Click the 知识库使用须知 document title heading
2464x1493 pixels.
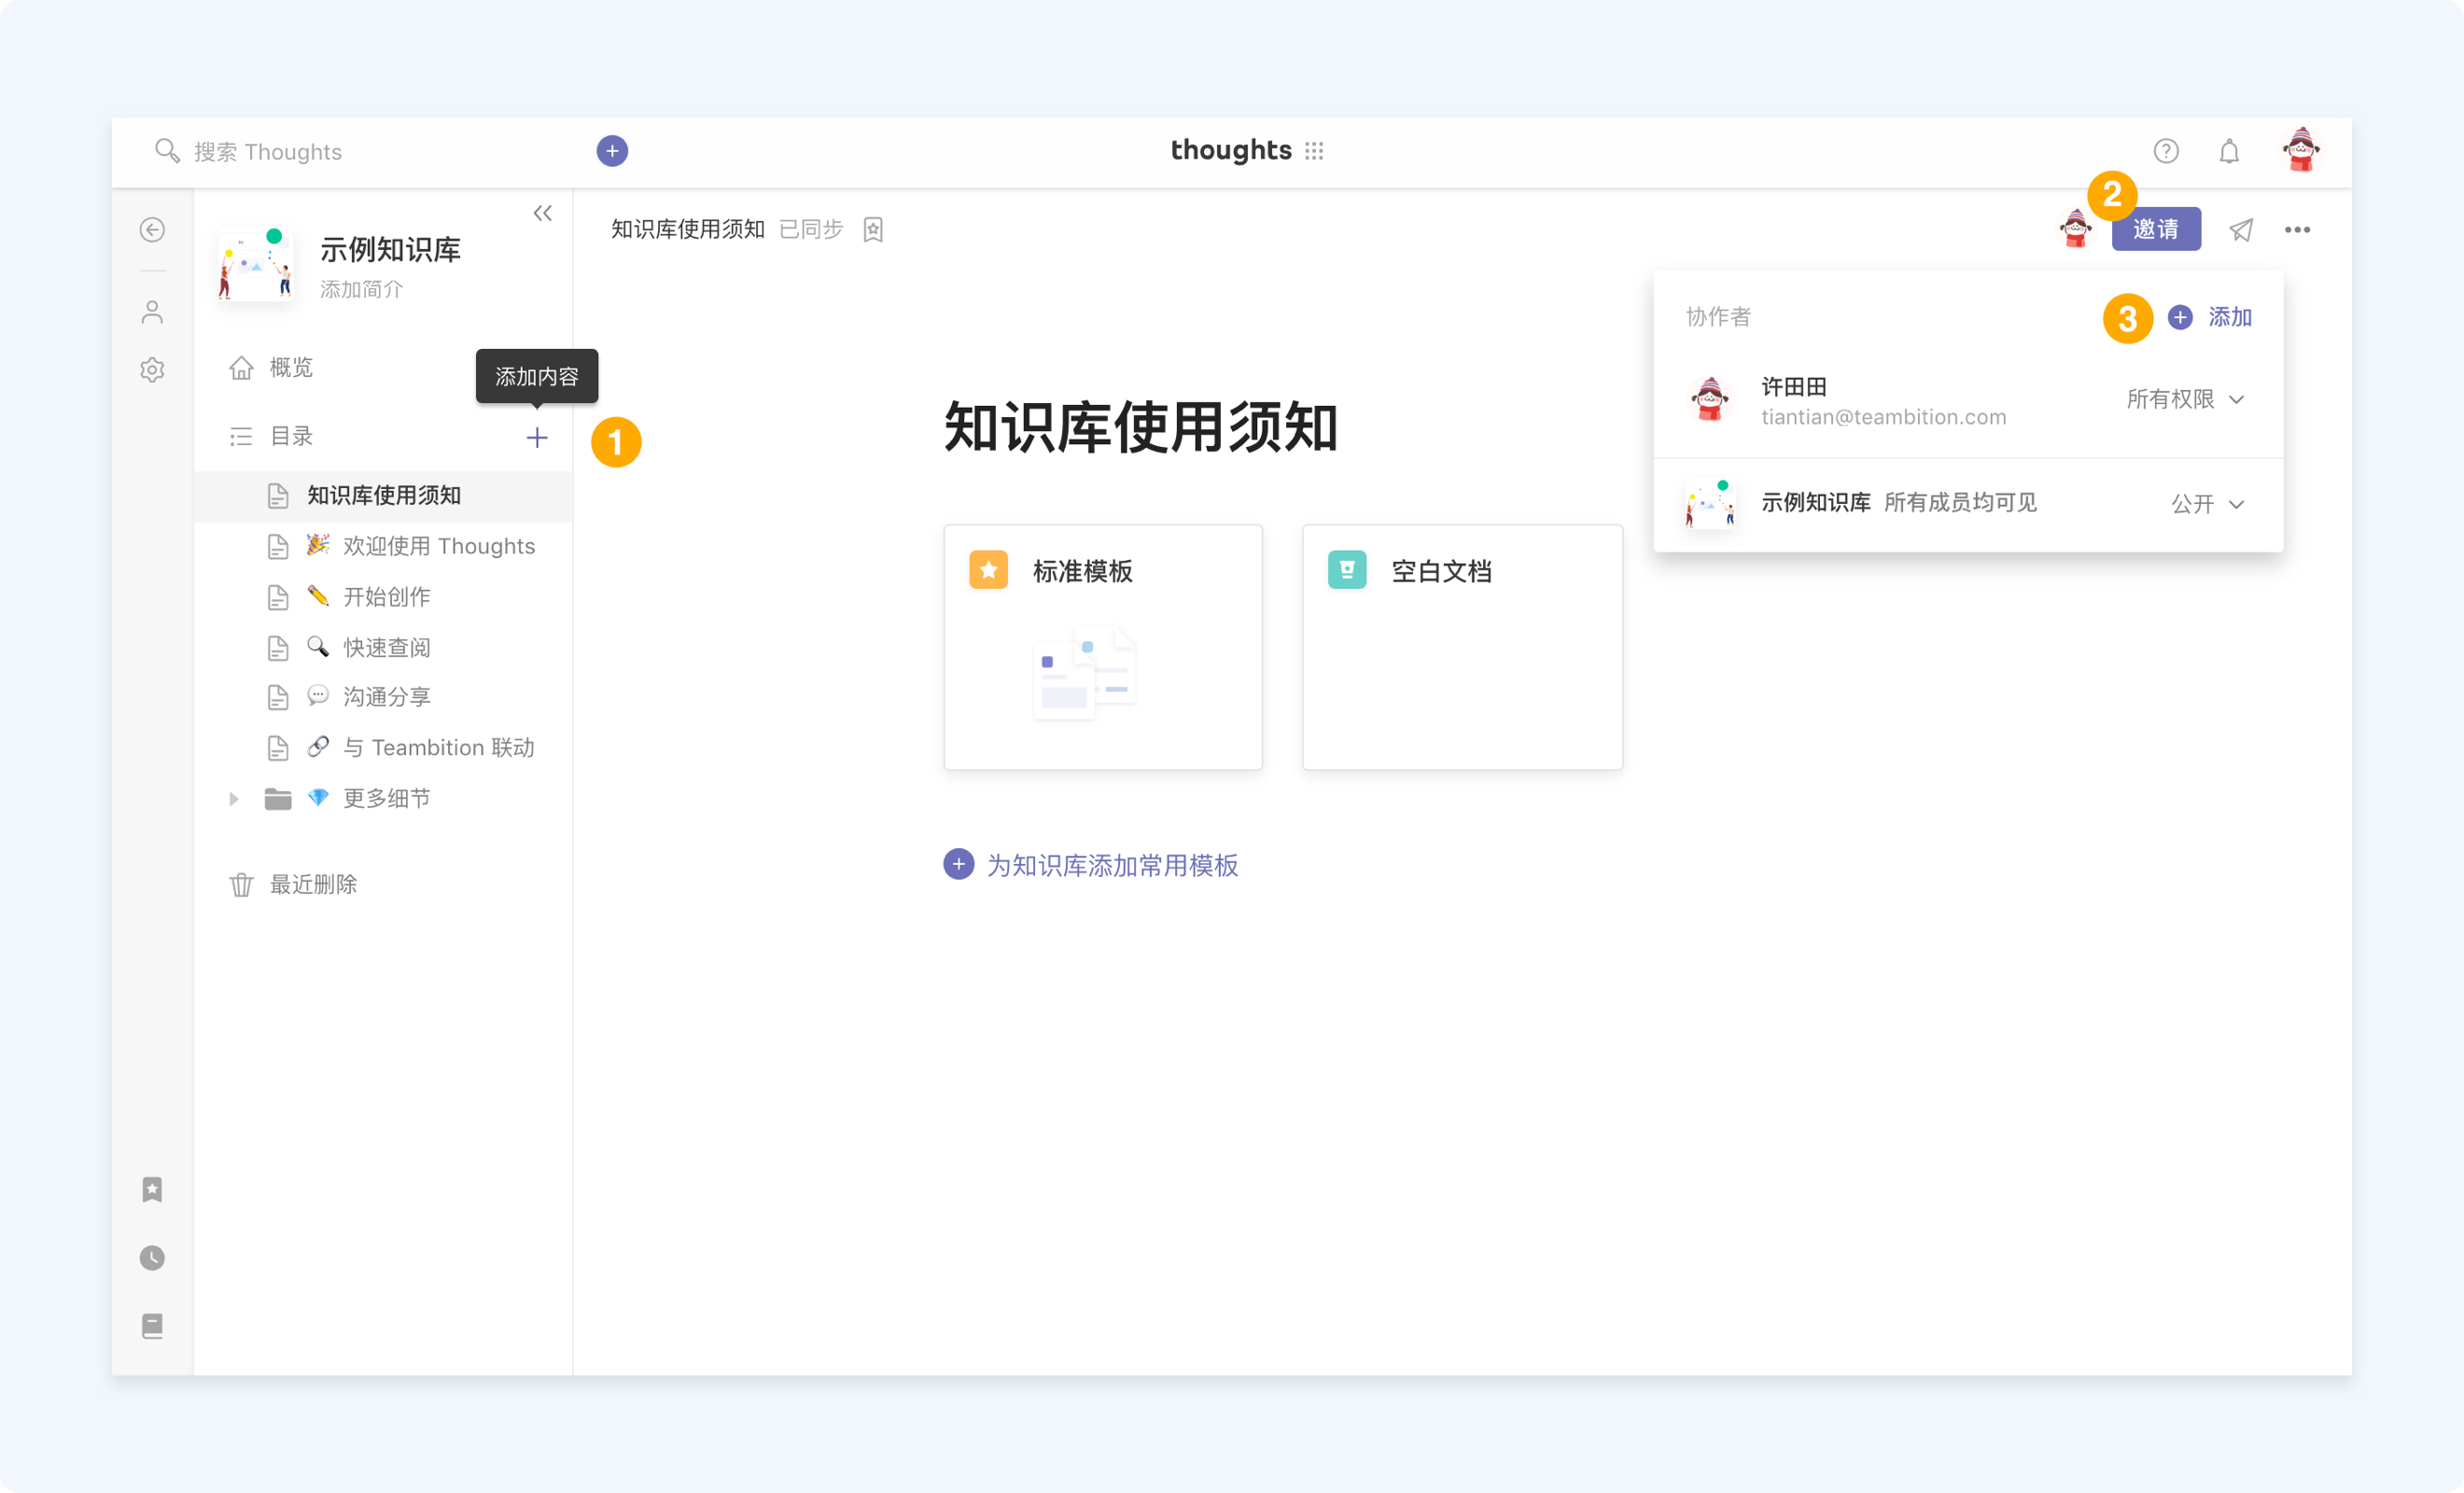(1141, 428)
